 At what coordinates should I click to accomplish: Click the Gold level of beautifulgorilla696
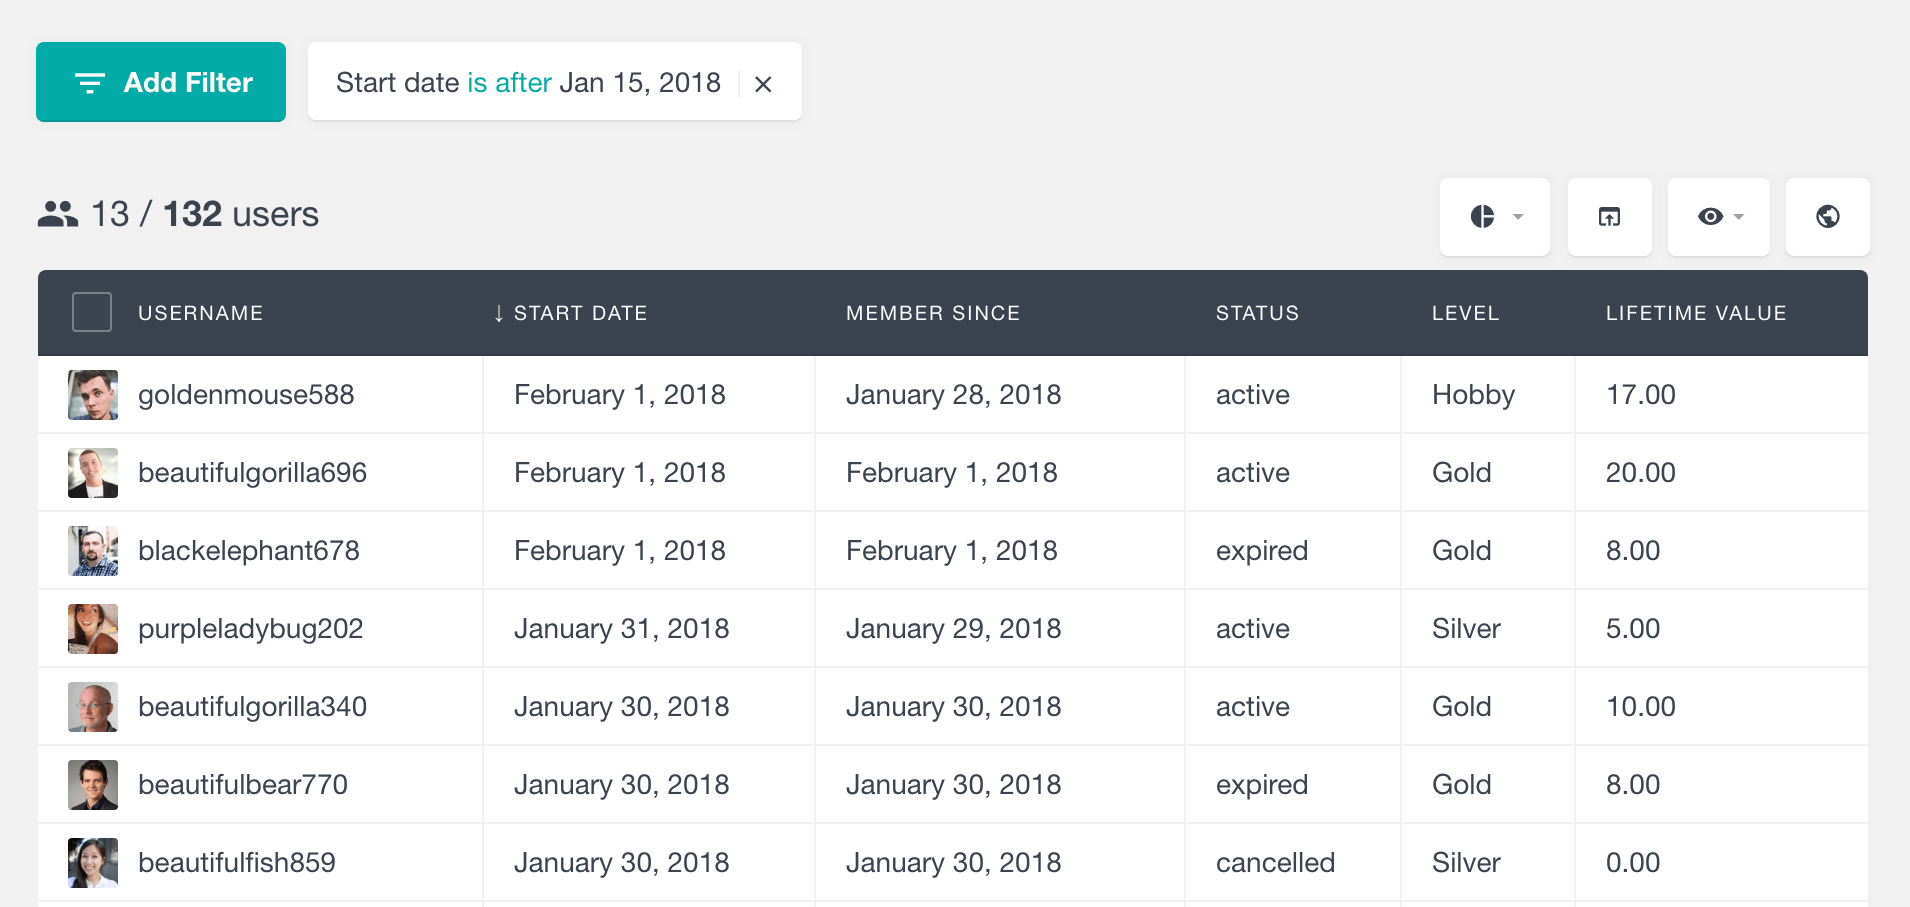pyautogui.click(x=1461, y=473)
